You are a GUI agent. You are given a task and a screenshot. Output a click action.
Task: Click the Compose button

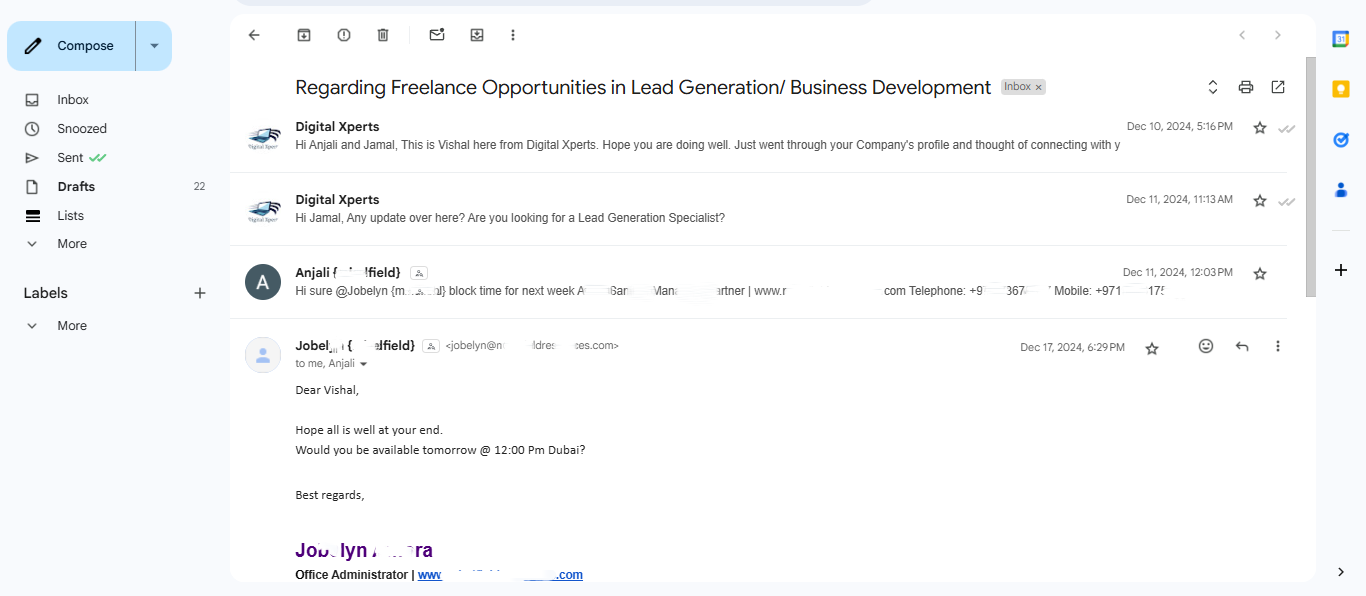[72, 46]
